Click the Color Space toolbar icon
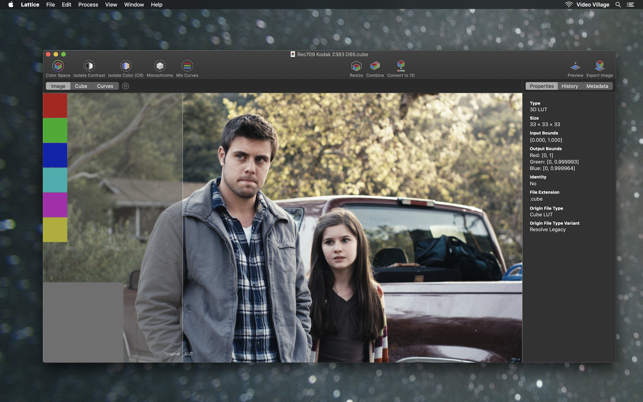Screen dimensions: 643x402 (x=57, y=66)
